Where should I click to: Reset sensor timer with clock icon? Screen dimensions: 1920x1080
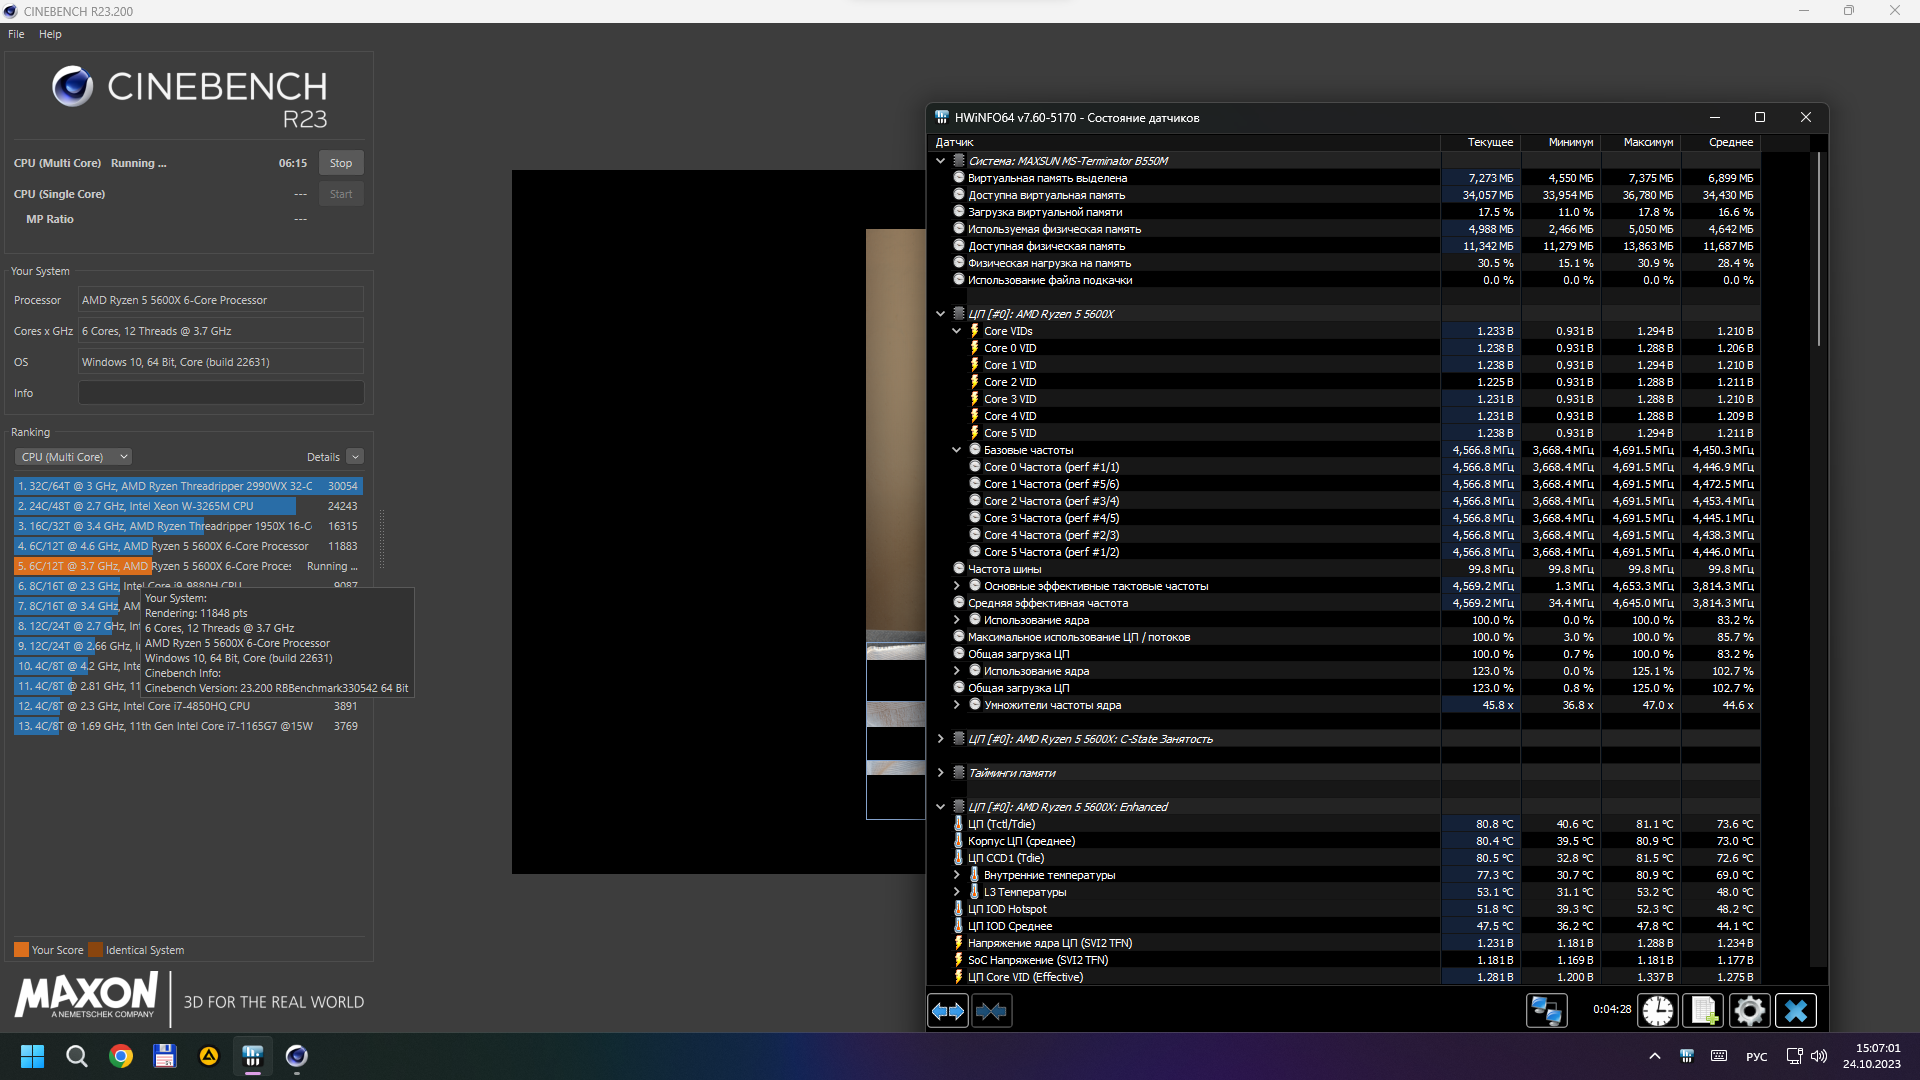pyautogui.click(x=1657, y=1011)
